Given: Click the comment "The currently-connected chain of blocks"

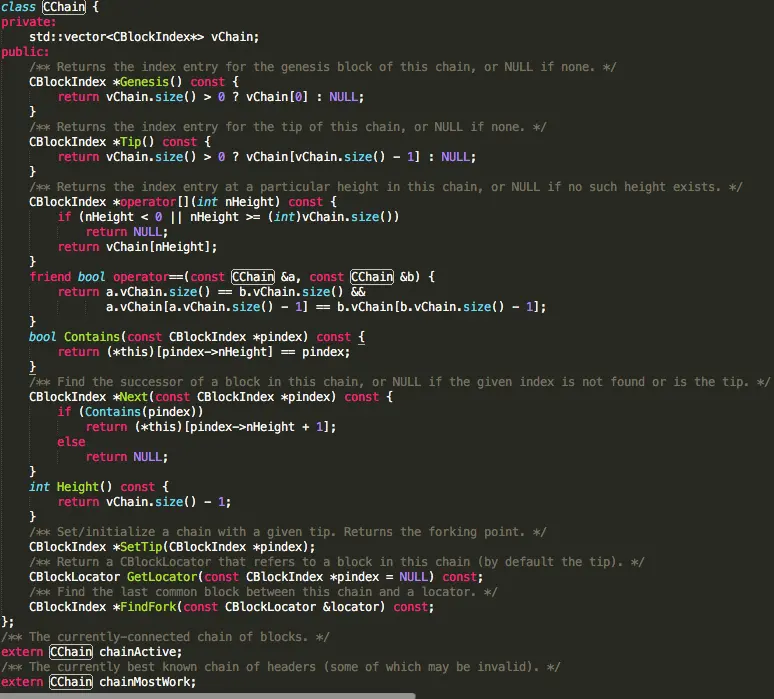Looking at the screenshot, I should 165,637.
